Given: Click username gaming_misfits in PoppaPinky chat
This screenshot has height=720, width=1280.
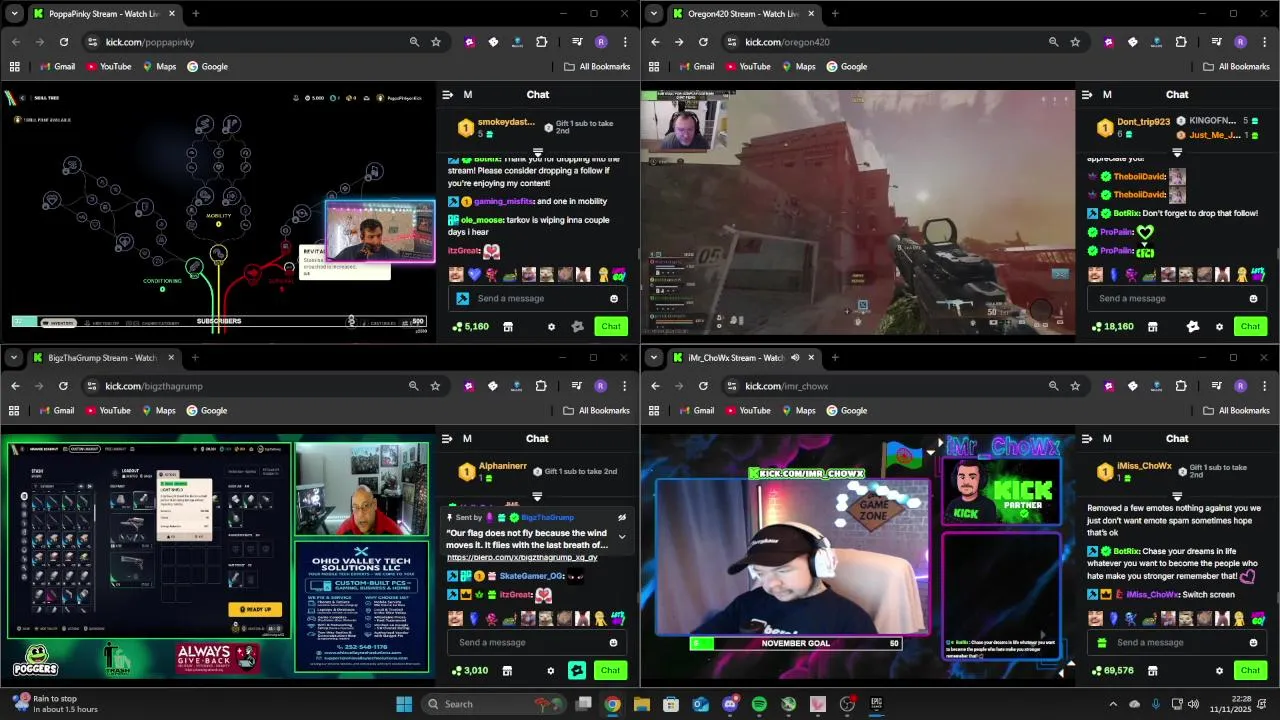Looking at the screenshot, I should click(x=504, y=201).
